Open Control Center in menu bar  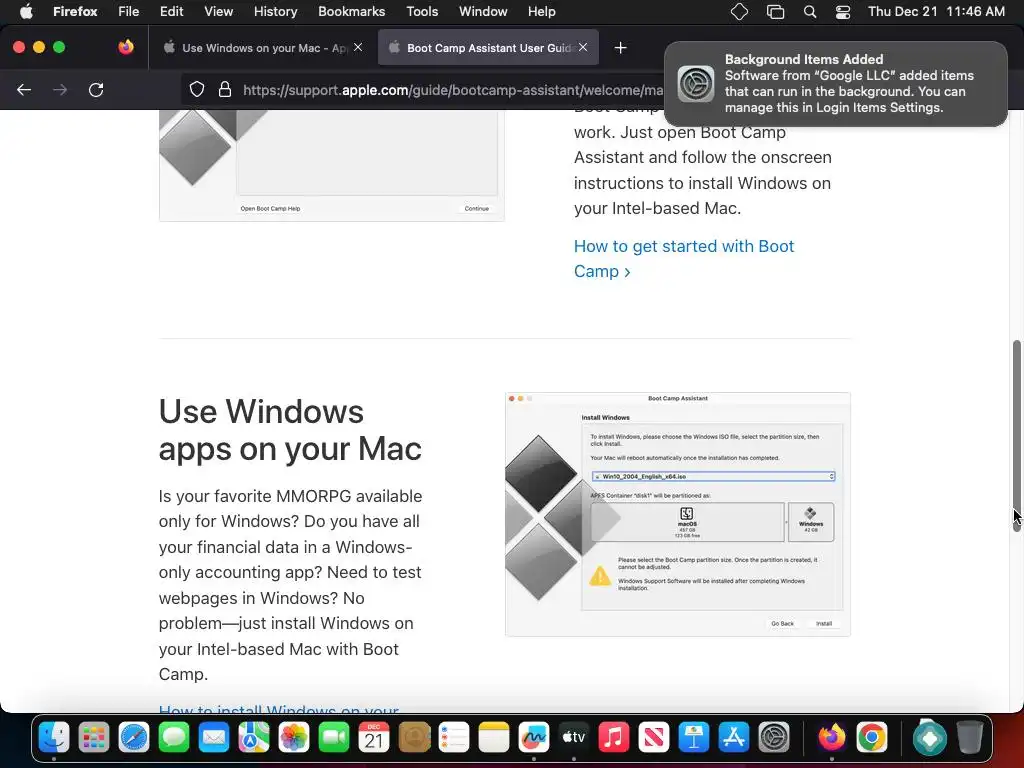[843, 11]
